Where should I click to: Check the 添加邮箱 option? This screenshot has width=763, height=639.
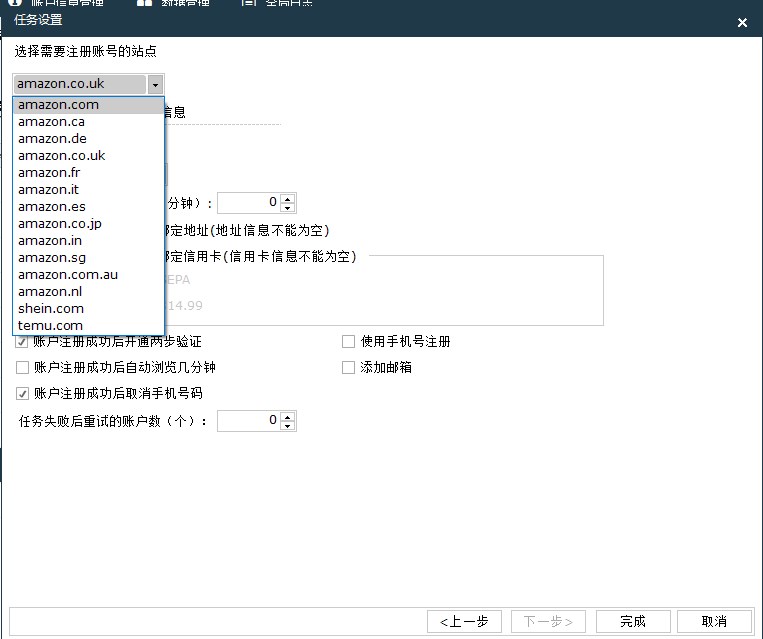[x=348, y=367]
